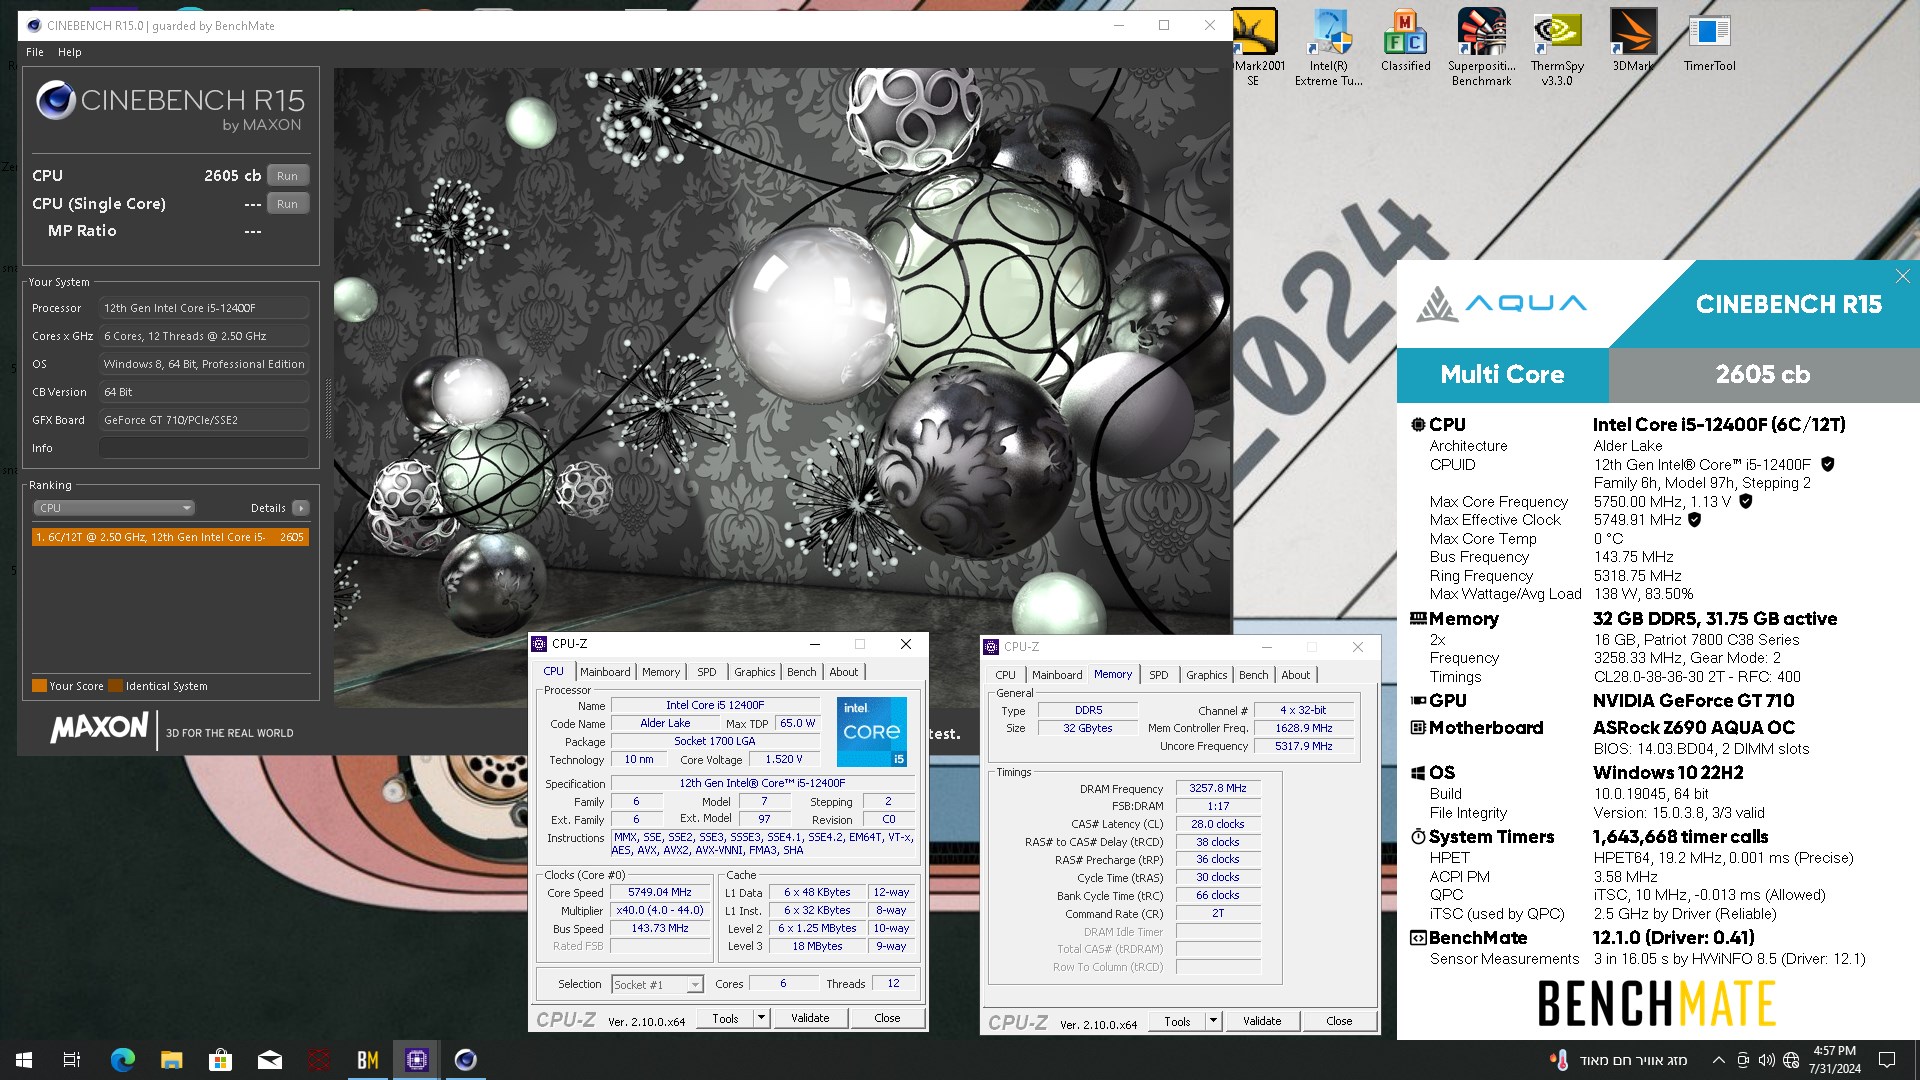The image size is (1920, 1080).
Task: Open the Cinebench Help menu
Action: coord(69,52)
